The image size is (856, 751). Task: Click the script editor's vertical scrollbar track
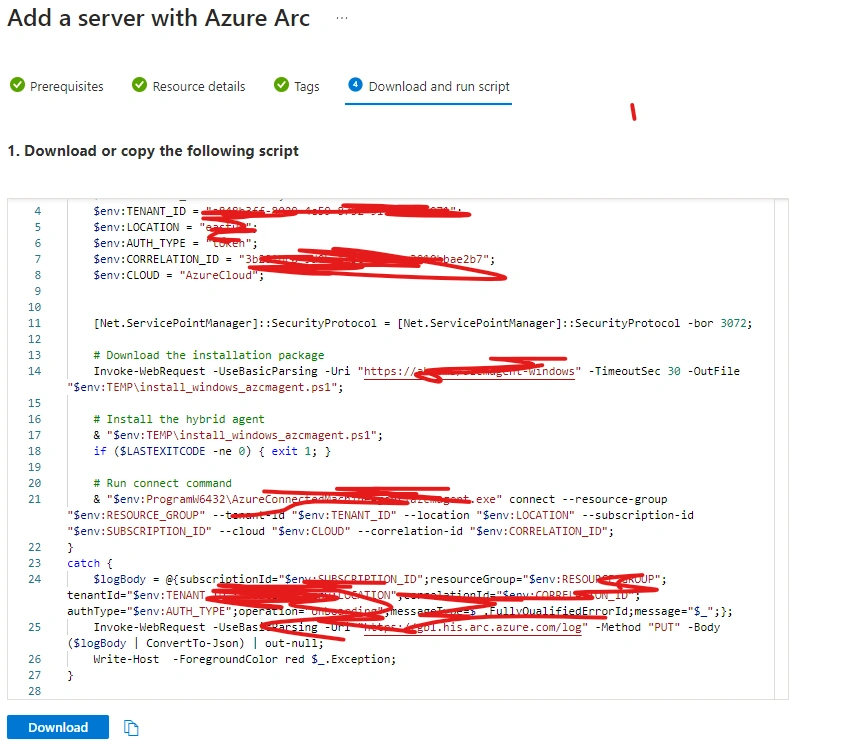coord(781,449)
